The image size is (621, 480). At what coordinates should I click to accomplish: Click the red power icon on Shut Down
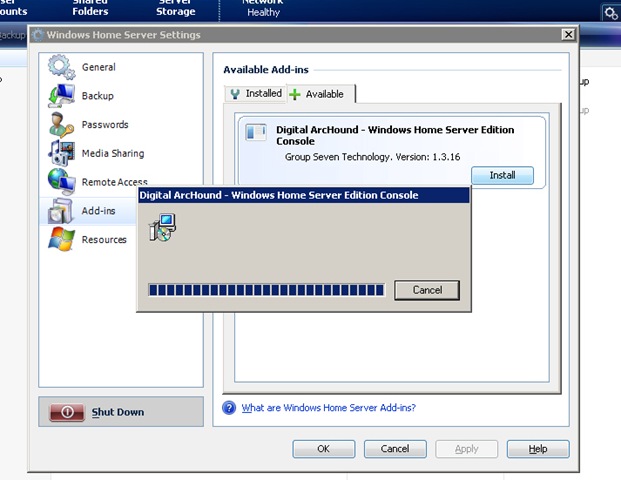coord(67,412)
